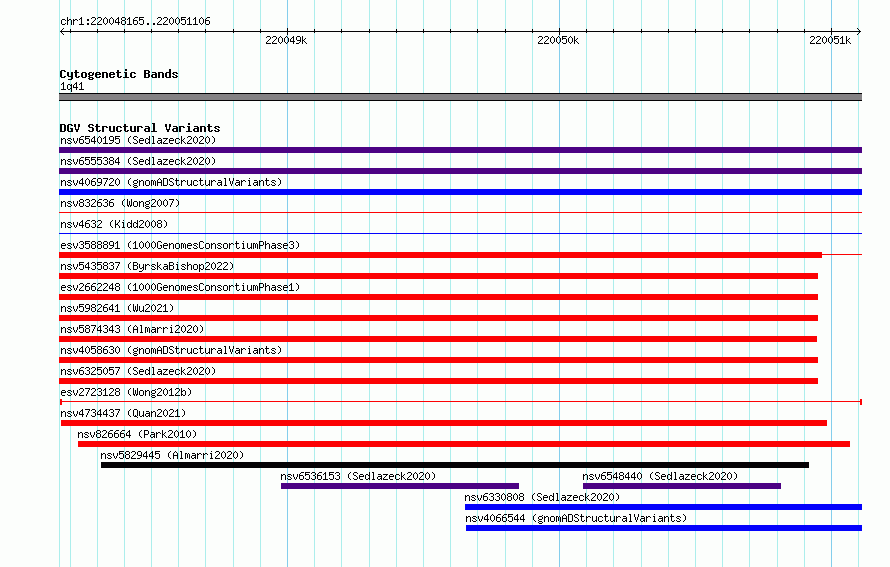890x567 pixels.
Task: Click the 220050k ruler tick label
Action: (558, 40)
